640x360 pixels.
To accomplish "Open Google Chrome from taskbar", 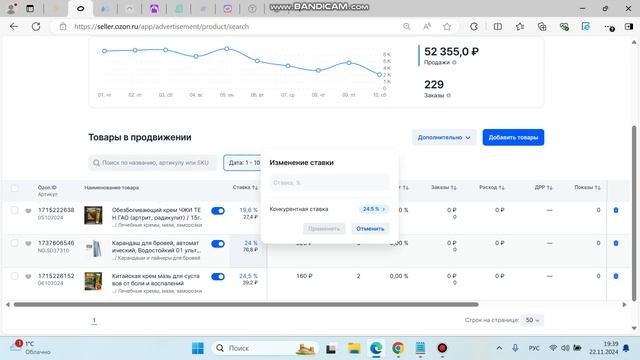I will point(398,348).
